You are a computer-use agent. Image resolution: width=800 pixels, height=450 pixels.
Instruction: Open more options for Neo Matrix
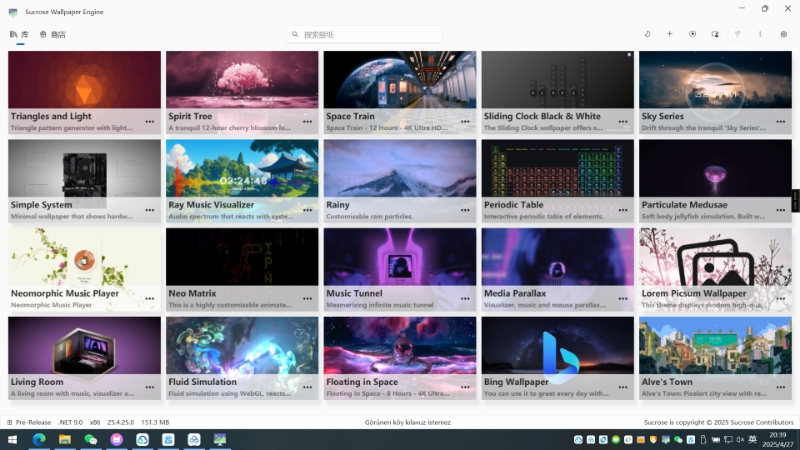tap(307, 298)
